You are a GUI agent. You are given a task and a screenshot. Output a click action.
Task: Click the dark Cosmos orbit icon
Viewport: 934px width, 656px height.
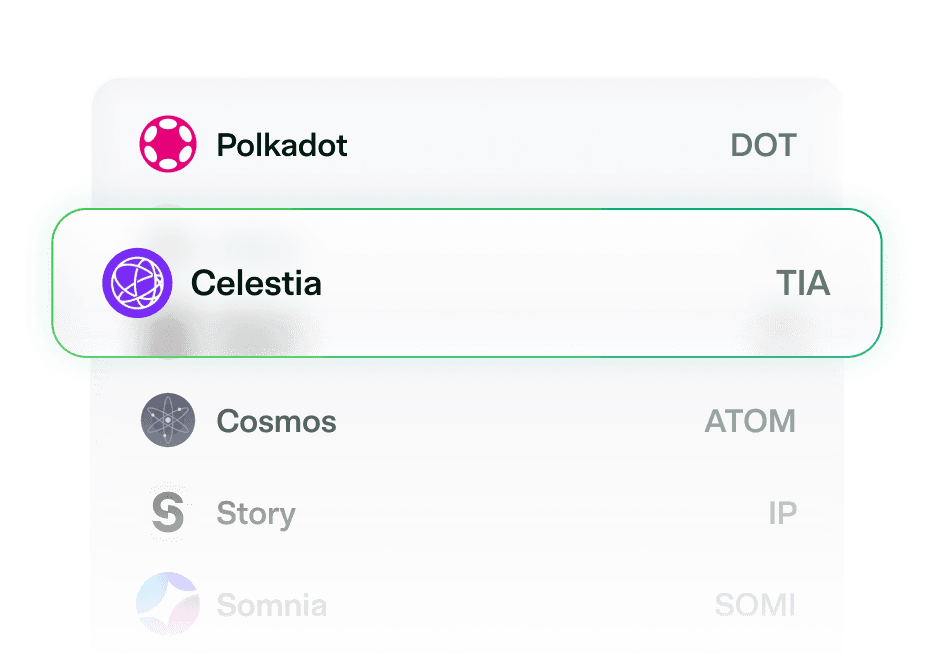coord(168,420)
